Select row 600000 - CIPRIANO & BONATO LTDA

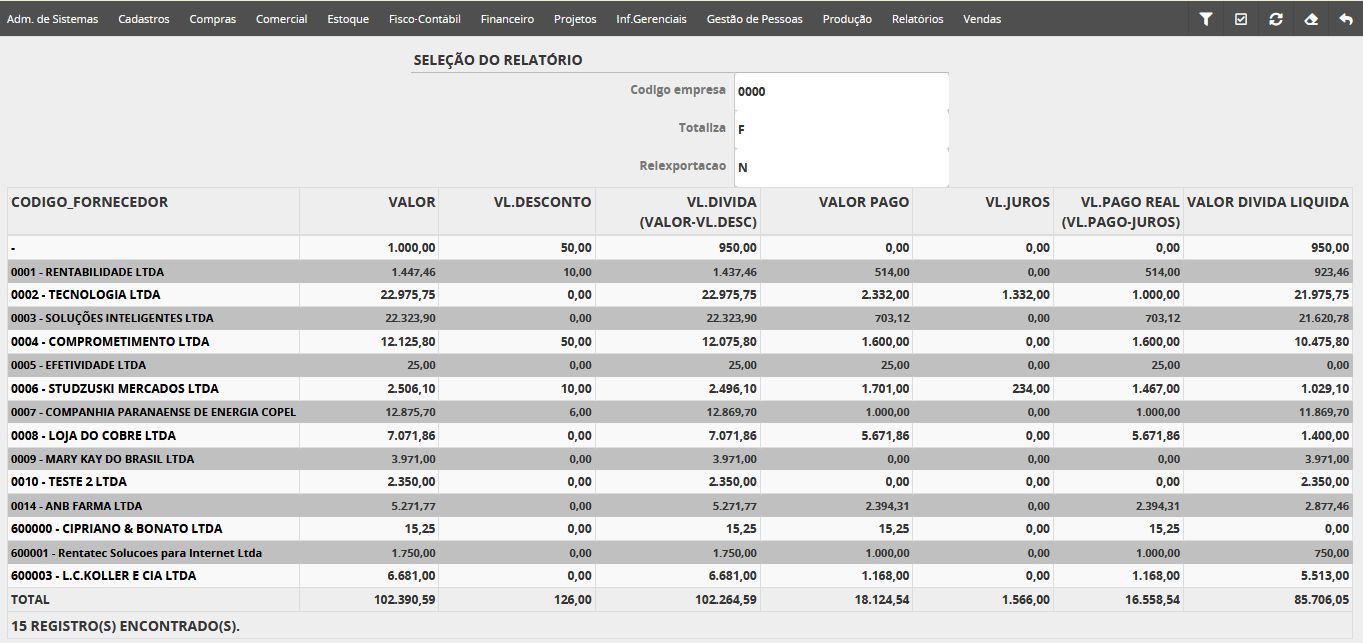(680, 529)
